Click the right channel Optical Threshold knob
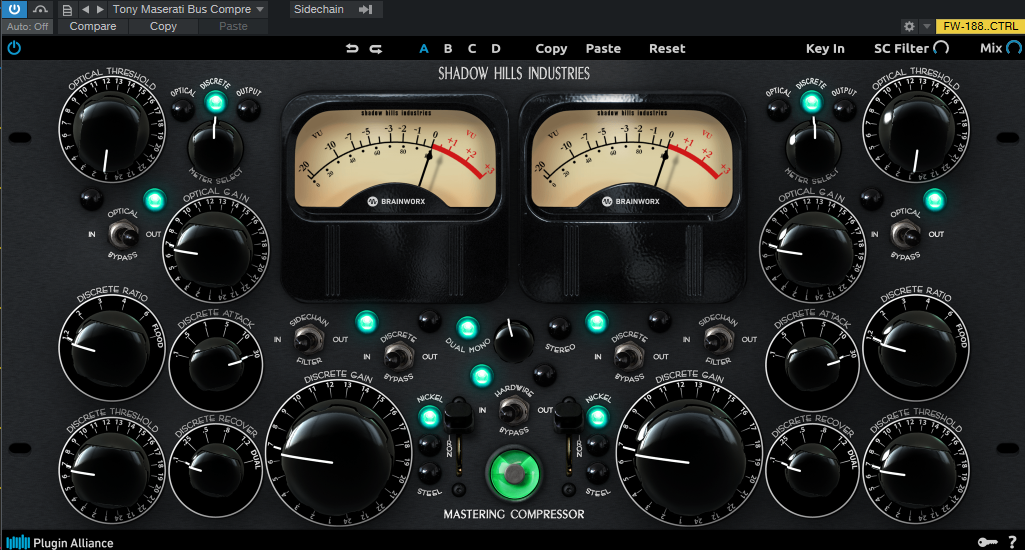The image size is (1025, 550). (915, 129)
